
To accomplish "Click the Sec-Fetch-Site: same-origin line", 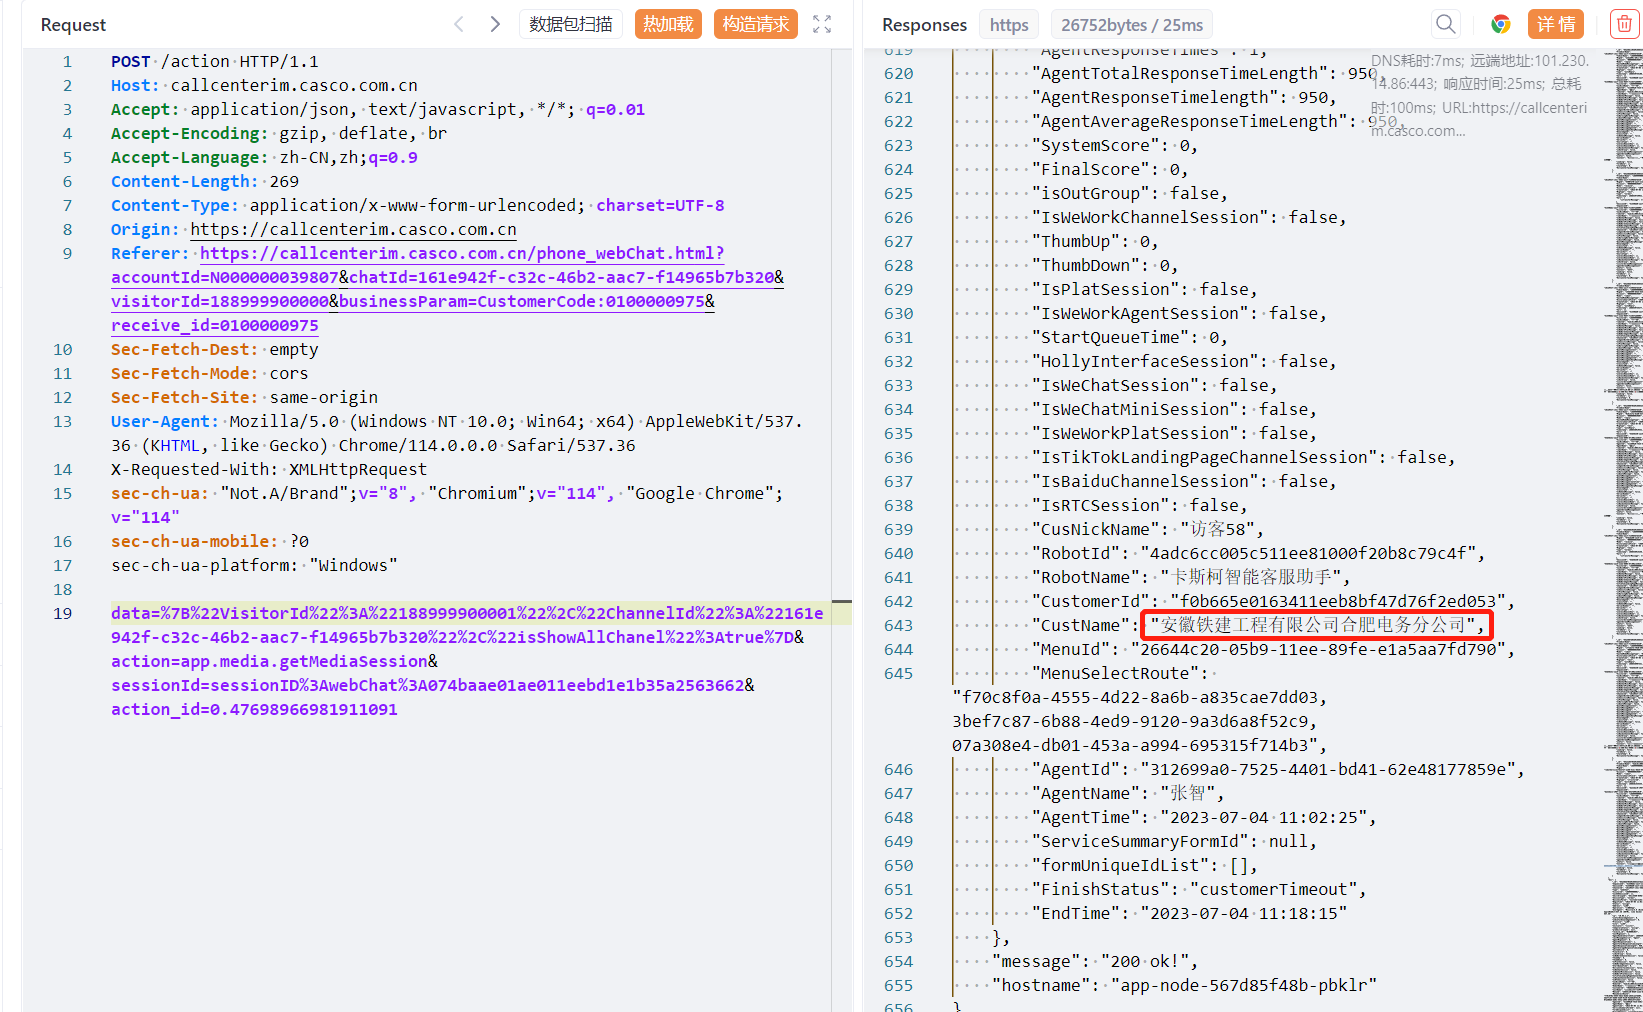I will [x=244, y=397].
